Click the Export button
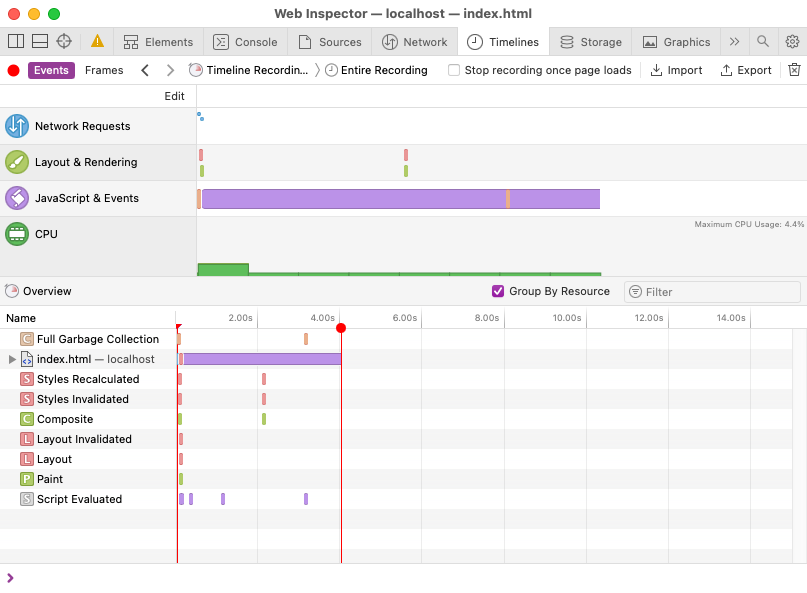The width and height of the screenshot is (807, 593). coord(746,70)
